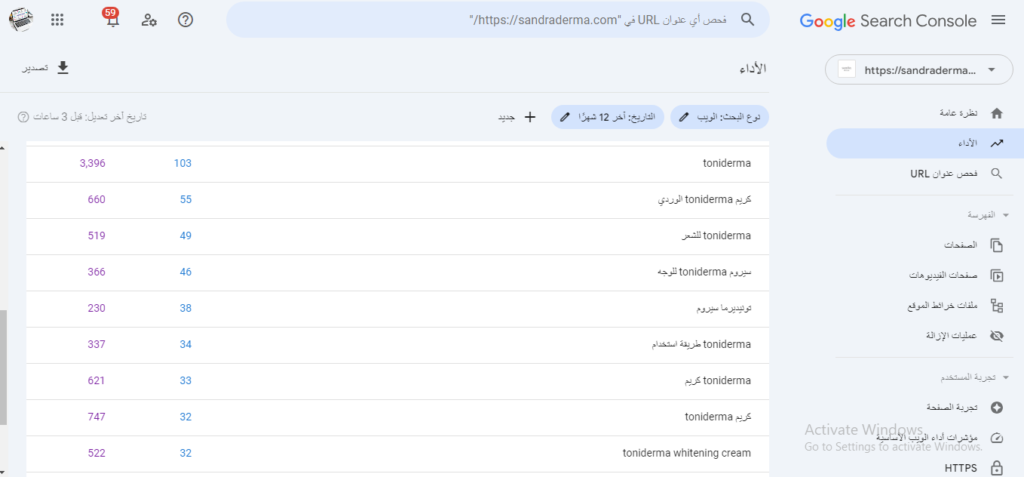This screenshot has width=1024, height=477.
Task: Click the scrollbar up arrow
Action: click(x=3, y=148)
